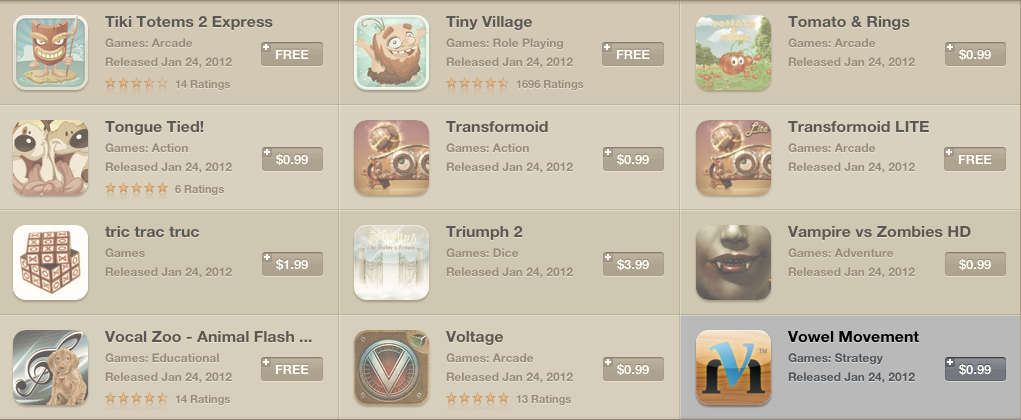Image resolution: width=1021 pixels, height=420 pixels.
Task: Open the Tiki Totems 2 Express app icon
Action: [51, 53]
